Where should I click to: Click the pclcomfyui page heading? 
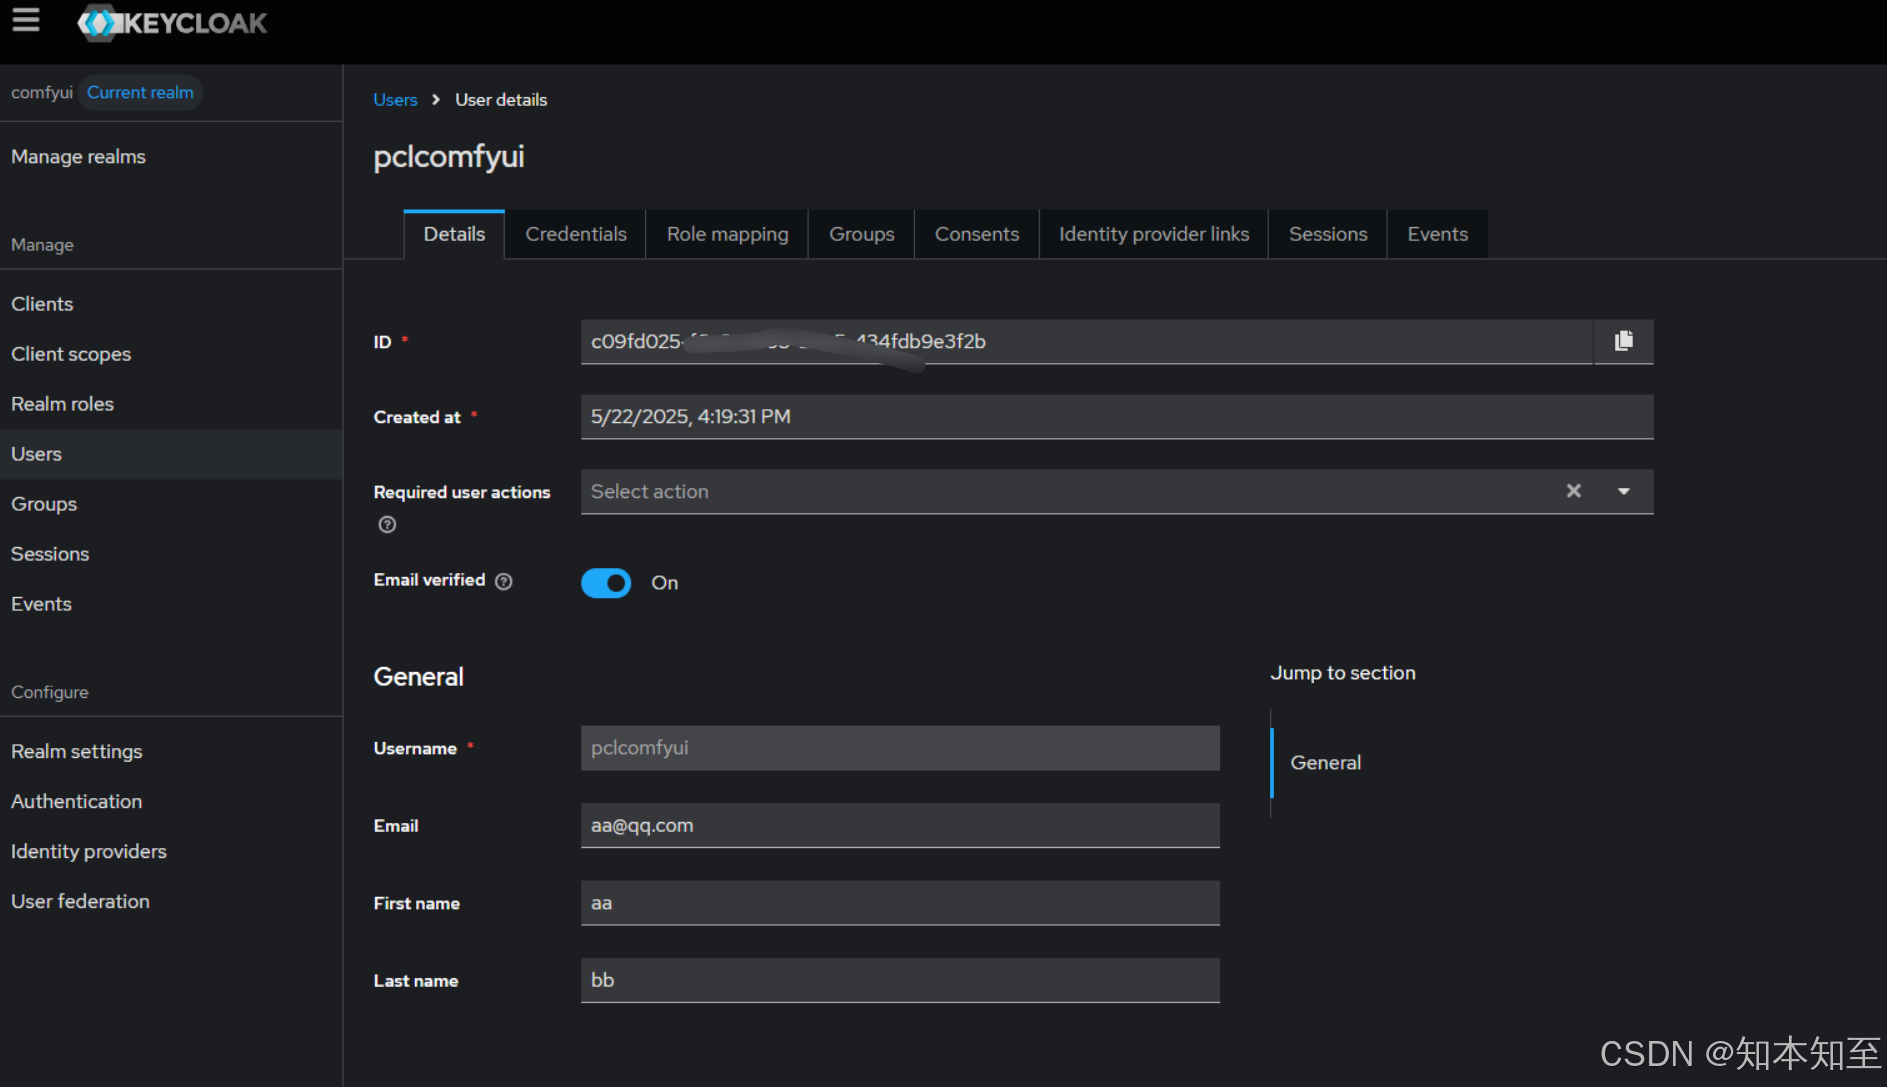pos(449,157)
